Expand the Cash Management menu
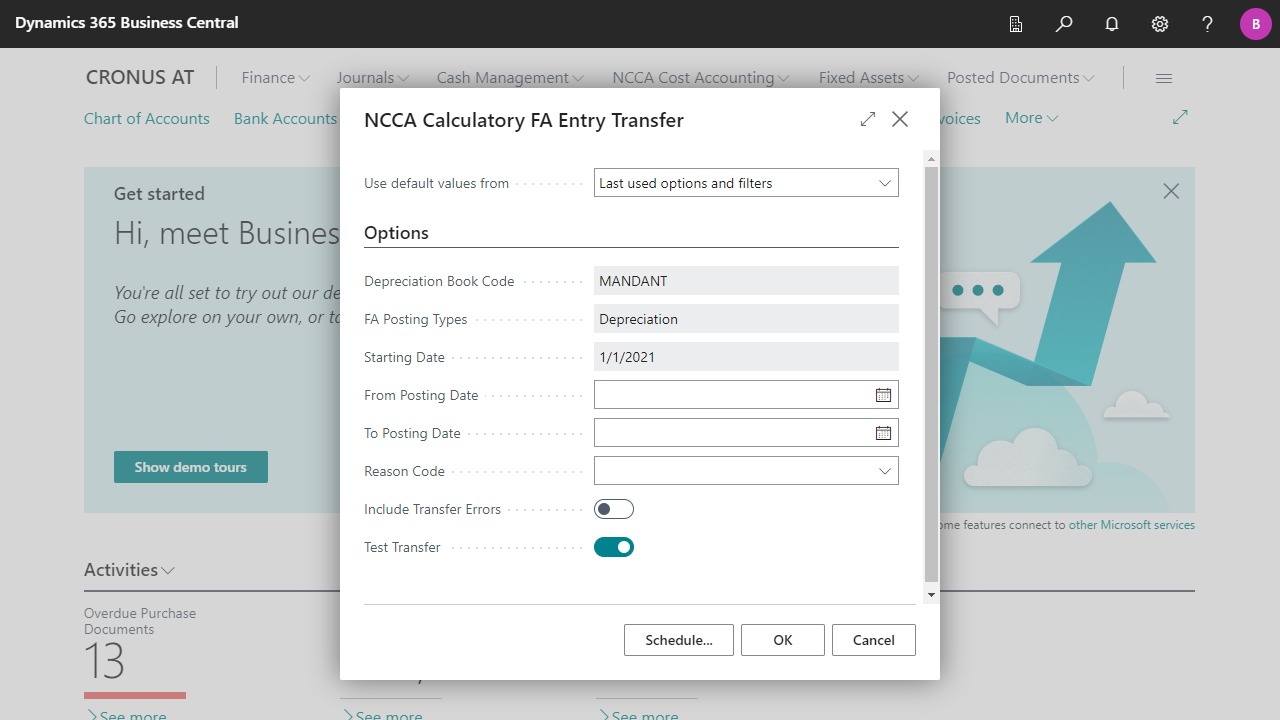Image resolution: width=1280 pixels, height=720 pixels. tap(510, 78)
